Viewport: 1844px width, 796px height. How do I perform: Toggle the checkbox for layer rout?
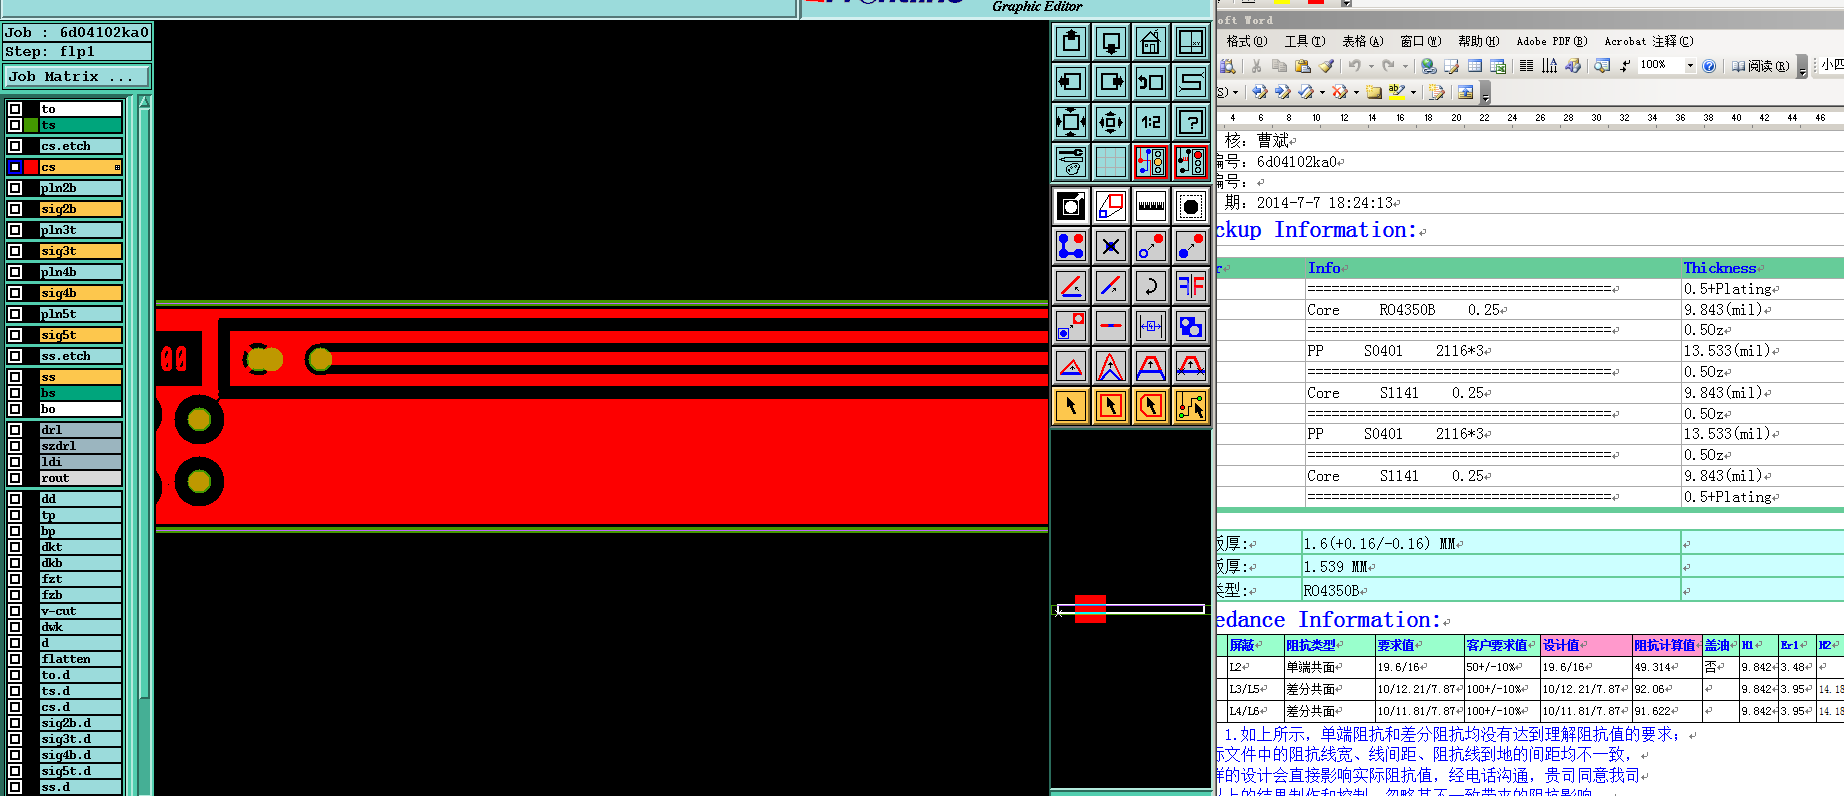click(15, 478)
